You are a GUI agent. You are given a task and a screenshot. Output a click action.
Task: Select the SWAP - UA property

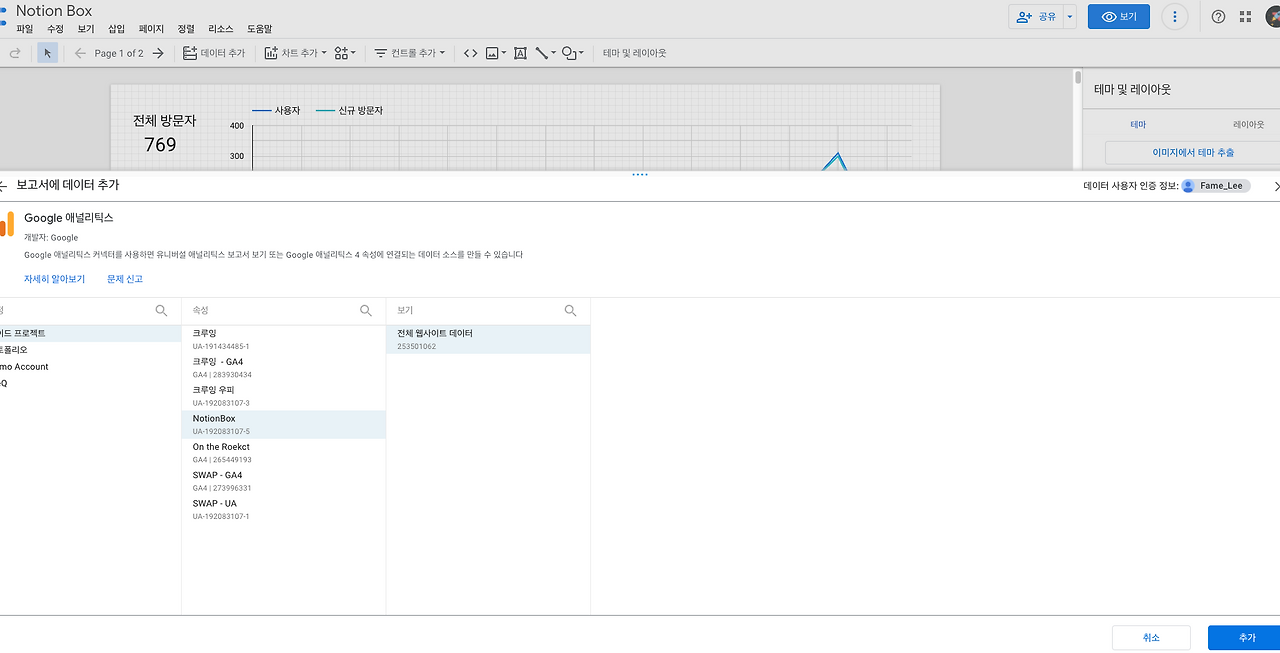click(284, 509)
